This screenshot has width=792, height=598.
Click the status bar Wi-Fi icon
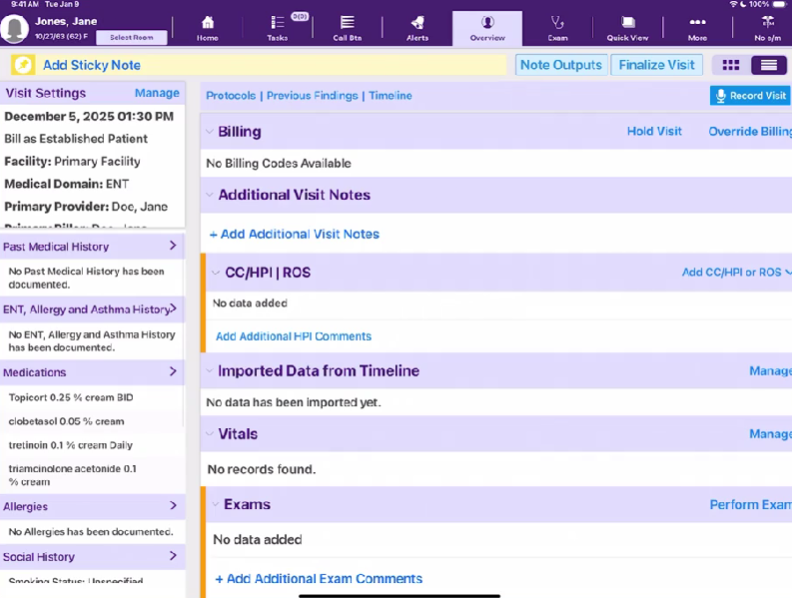pyautogui.click(x=733, y=4)
